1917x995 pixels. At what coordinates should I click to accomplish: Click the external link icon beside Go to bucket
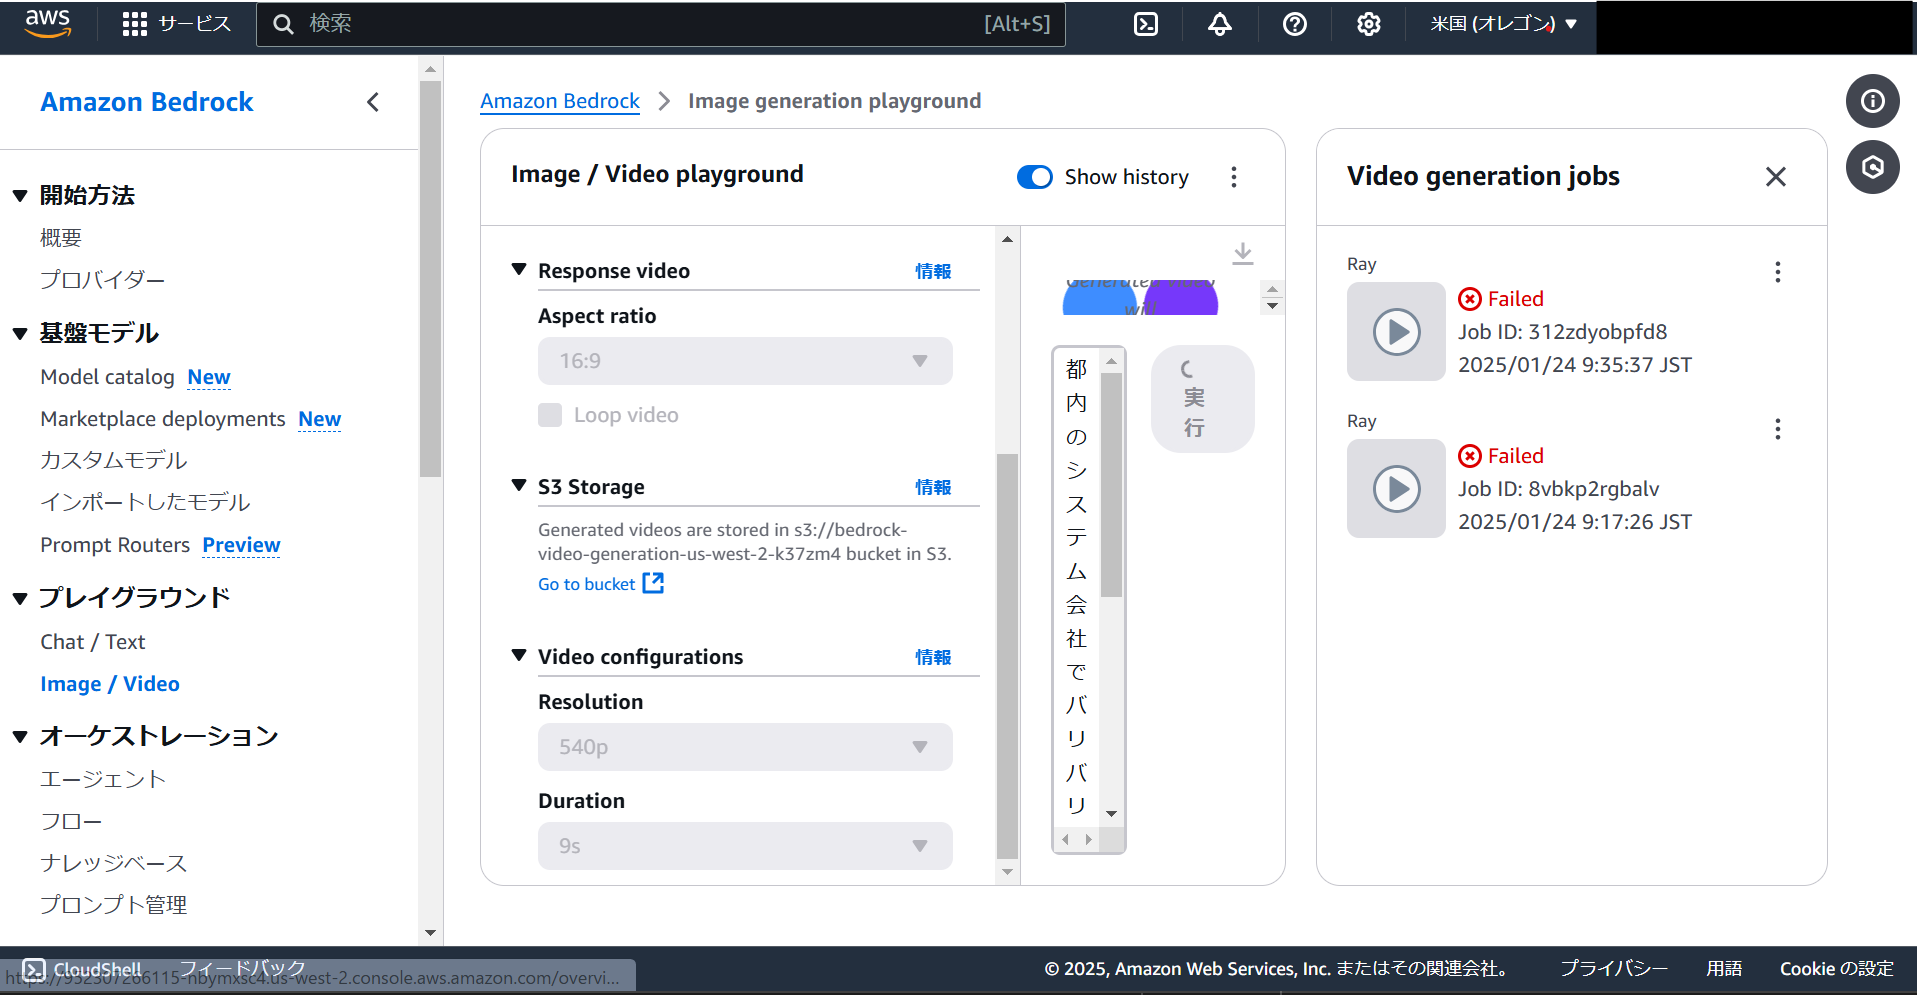click(653, 583)
